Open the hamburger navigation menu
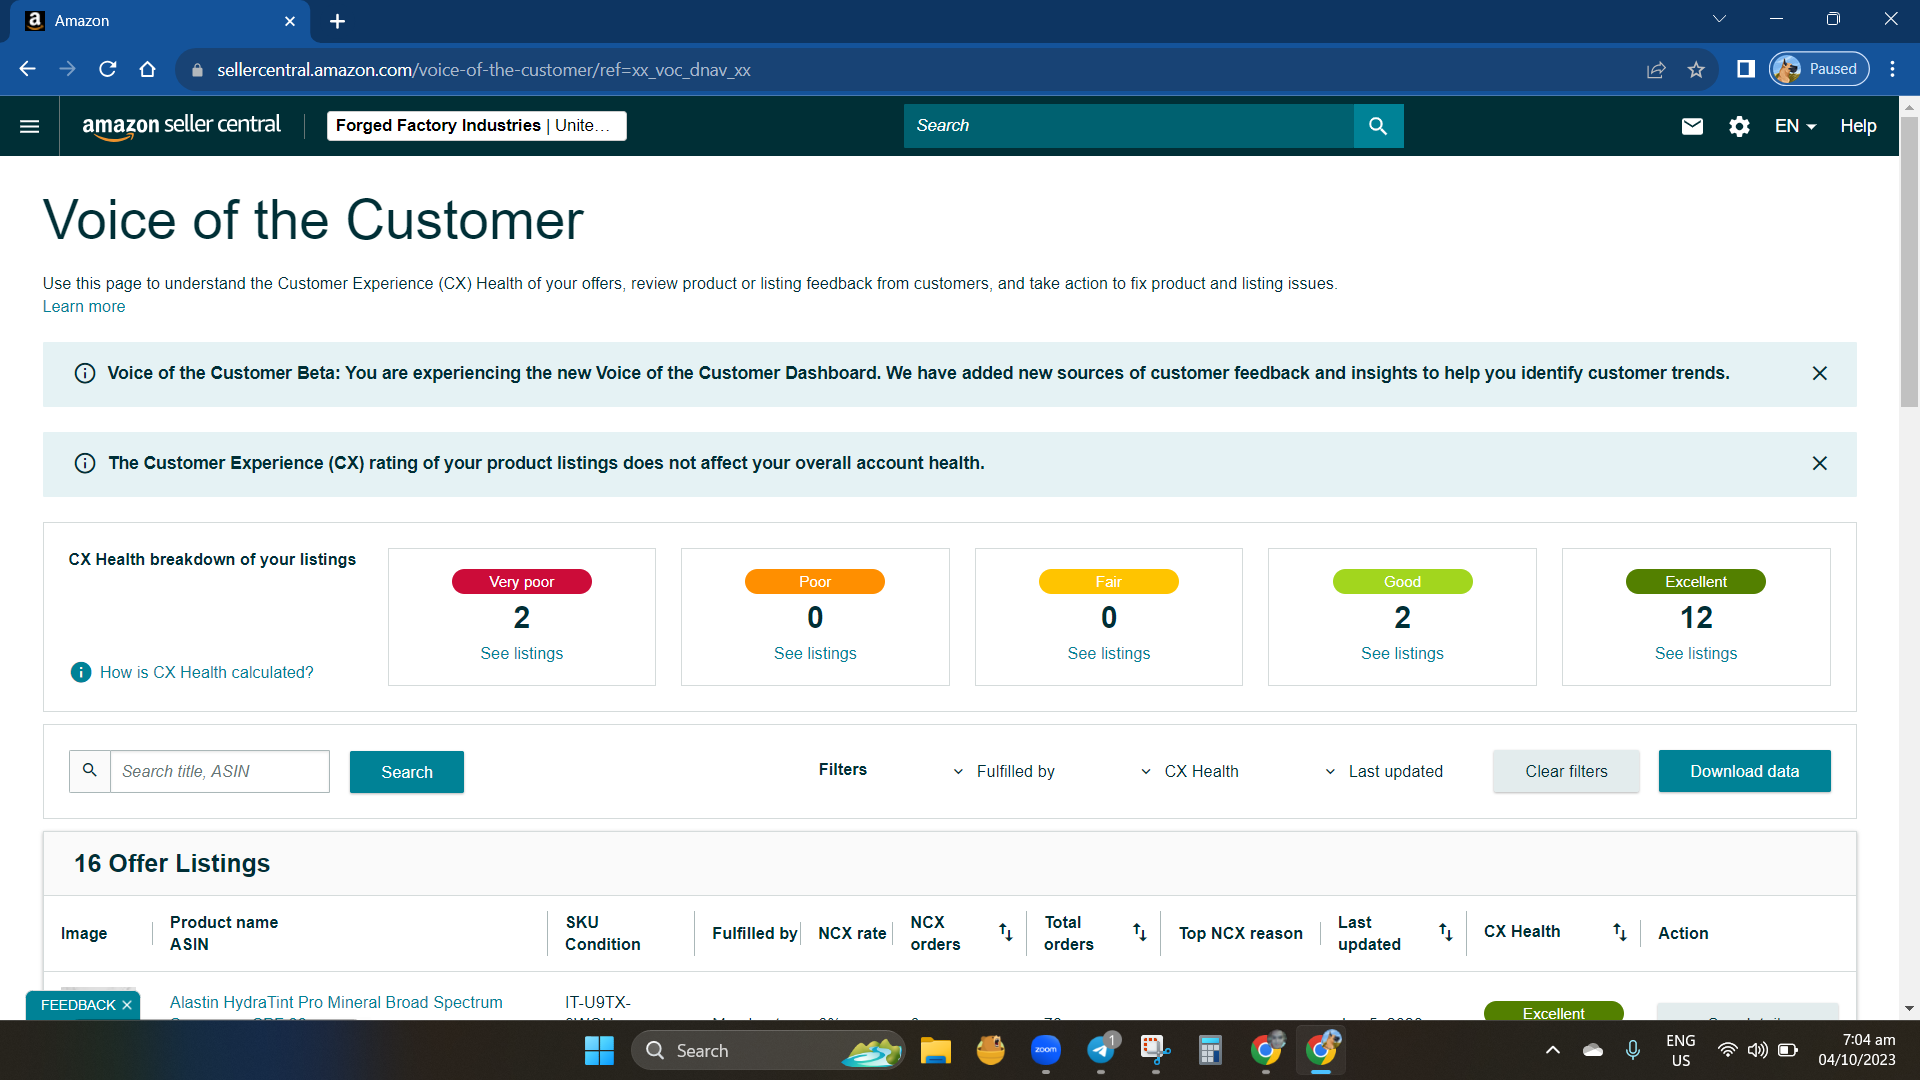 click(29, 126)
